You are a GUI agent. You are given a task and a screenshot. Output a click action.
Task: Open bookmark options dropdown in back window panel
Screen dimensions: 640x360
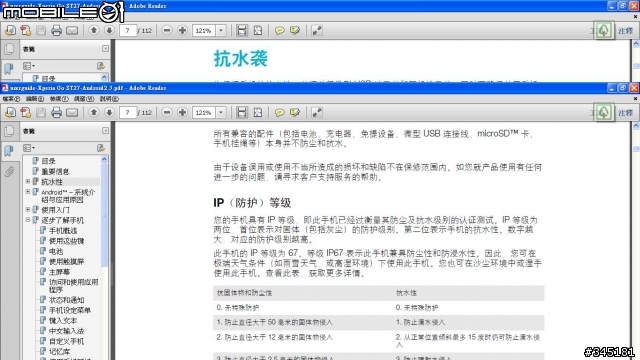(x=29, y=66)
